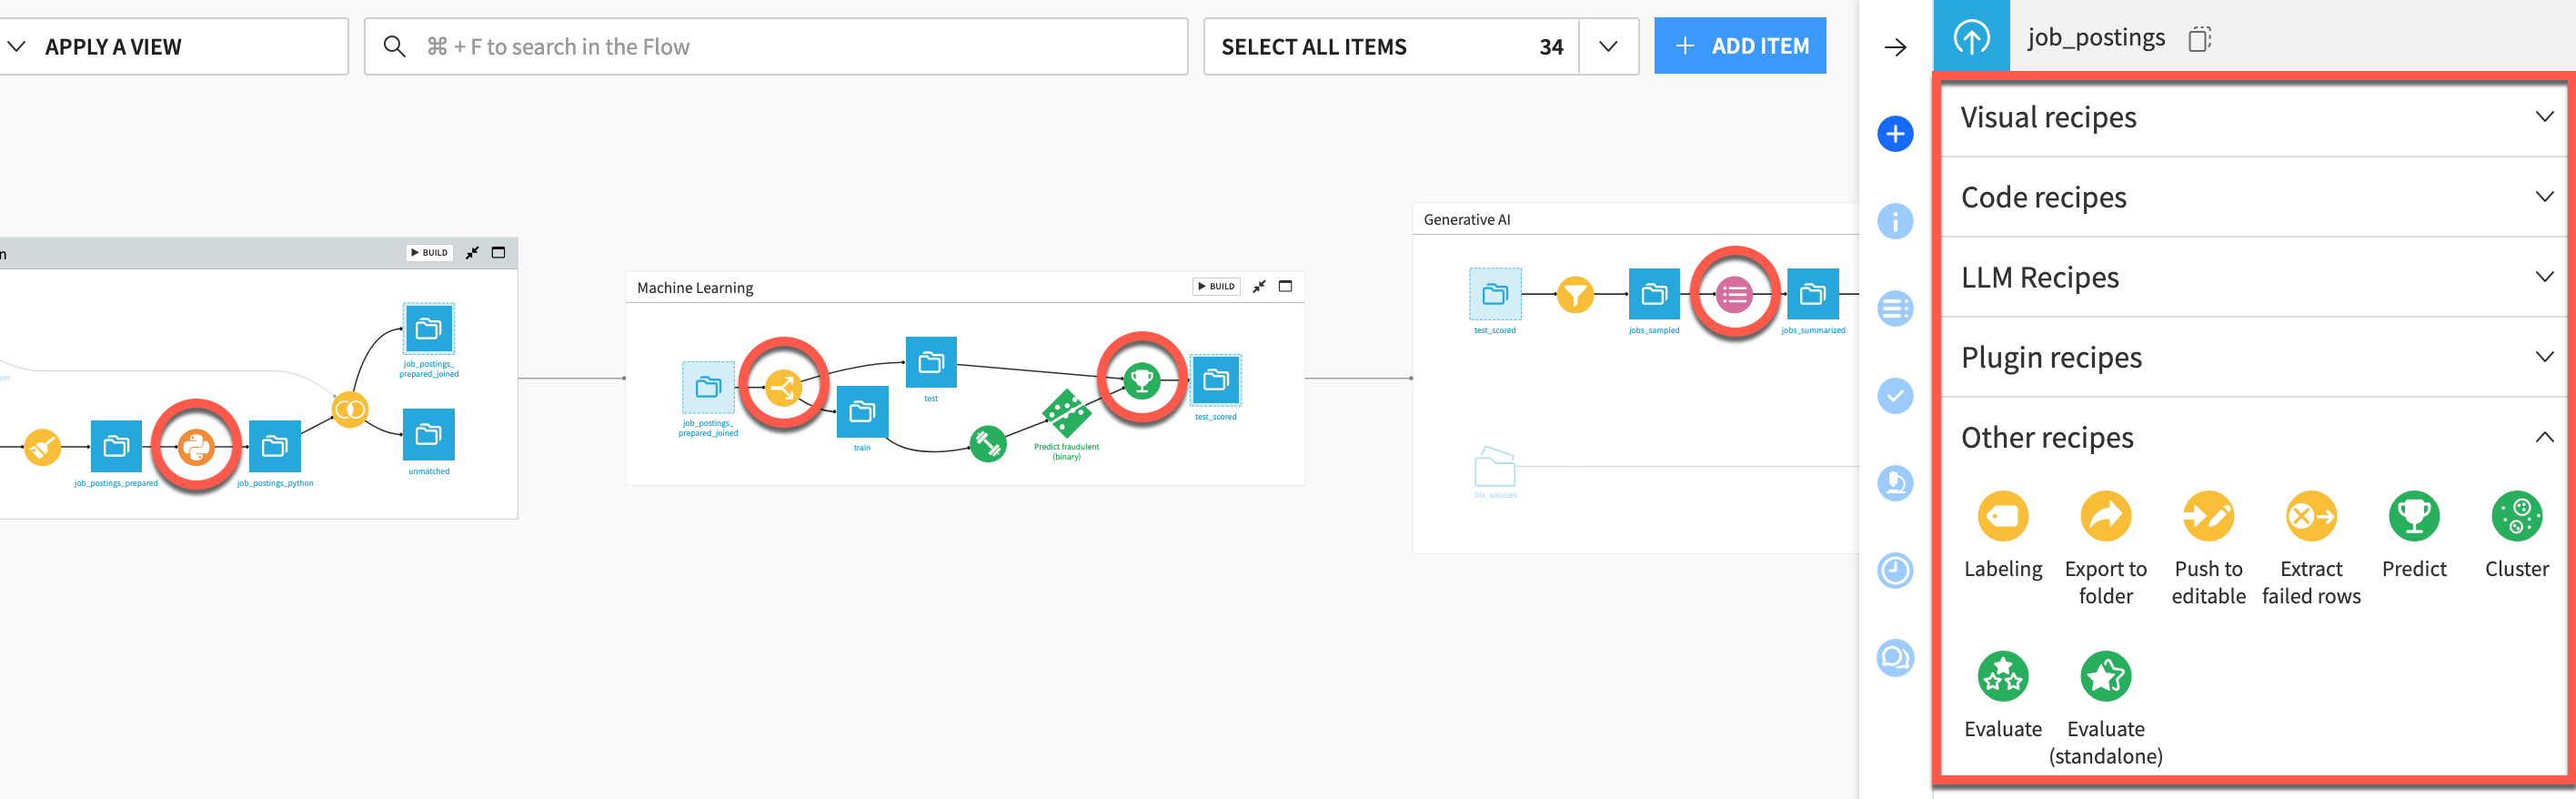Open the Python recipe in the flow

click(196, 447)
